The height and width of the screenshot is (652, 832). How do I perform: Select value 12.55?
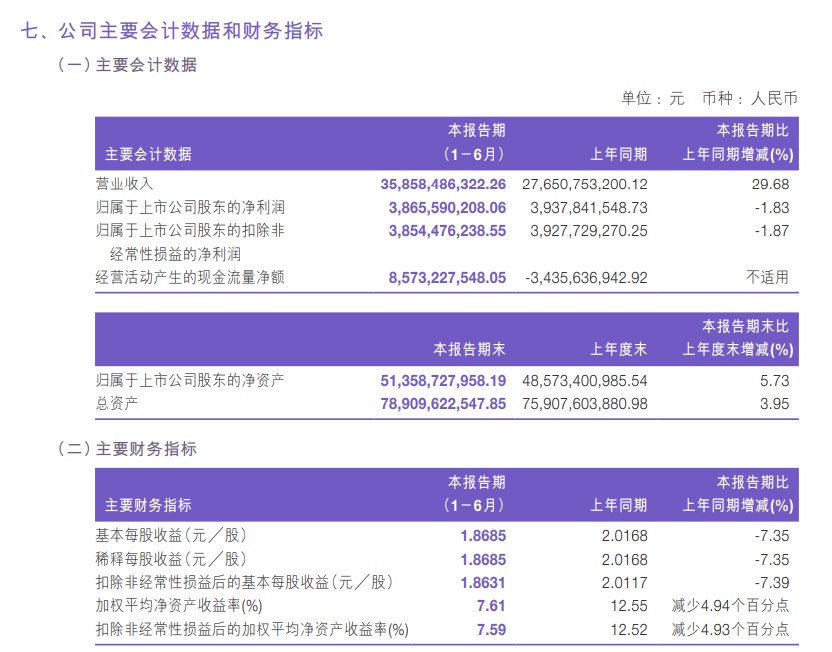(629, 606)
